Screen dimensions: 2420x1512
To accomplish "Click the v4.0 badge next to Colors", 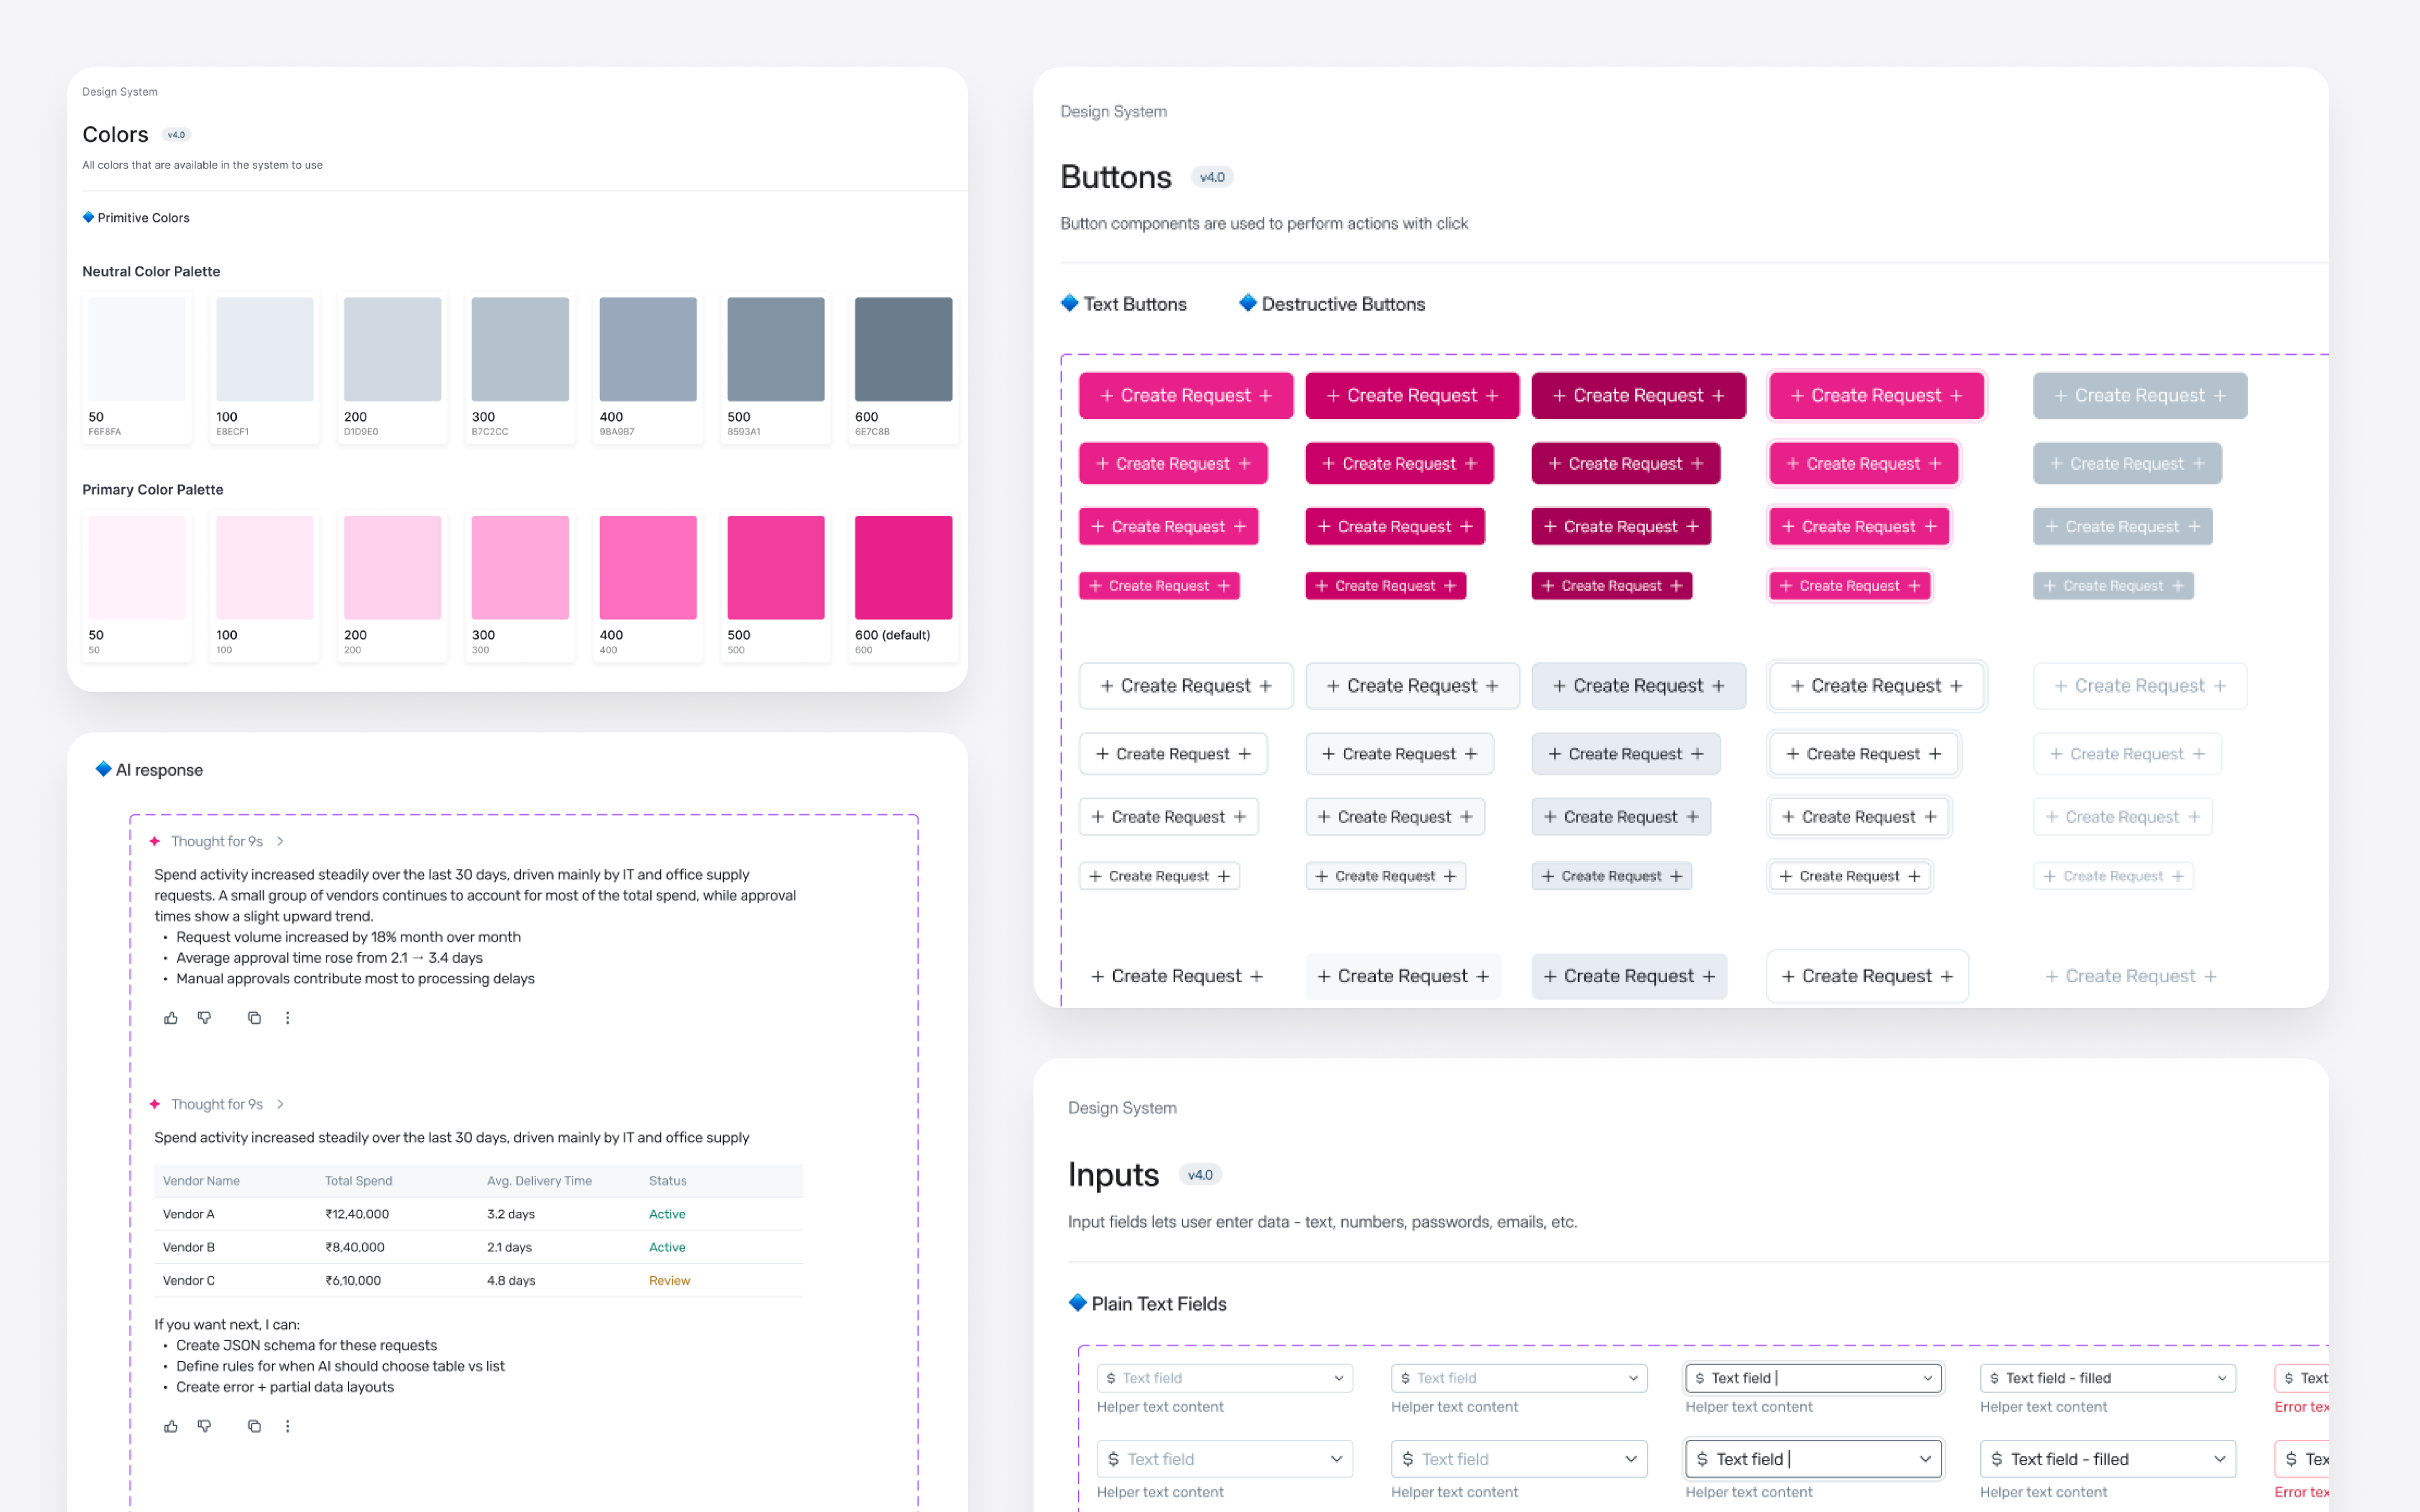I will pos(176,135).
